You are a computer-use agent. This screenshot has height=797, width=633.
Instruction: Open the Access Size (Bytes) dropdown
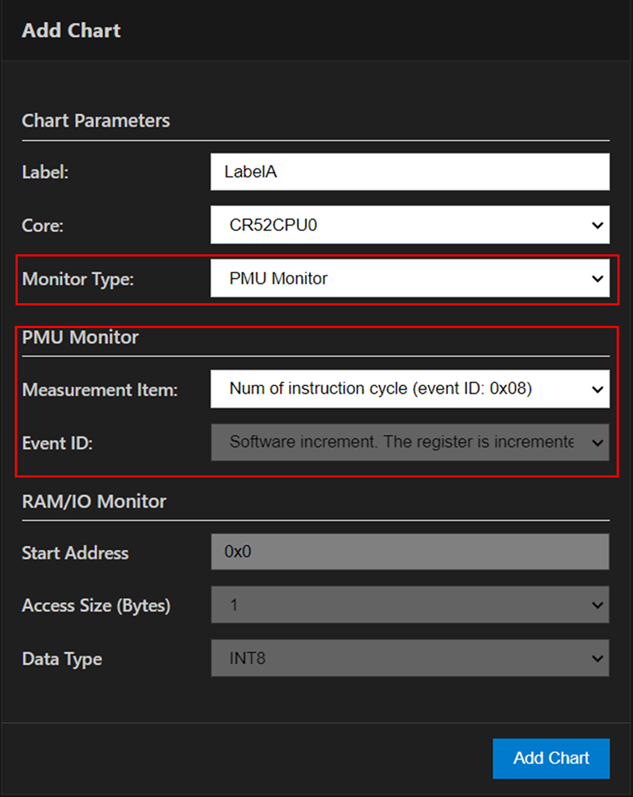click(409, 605)
